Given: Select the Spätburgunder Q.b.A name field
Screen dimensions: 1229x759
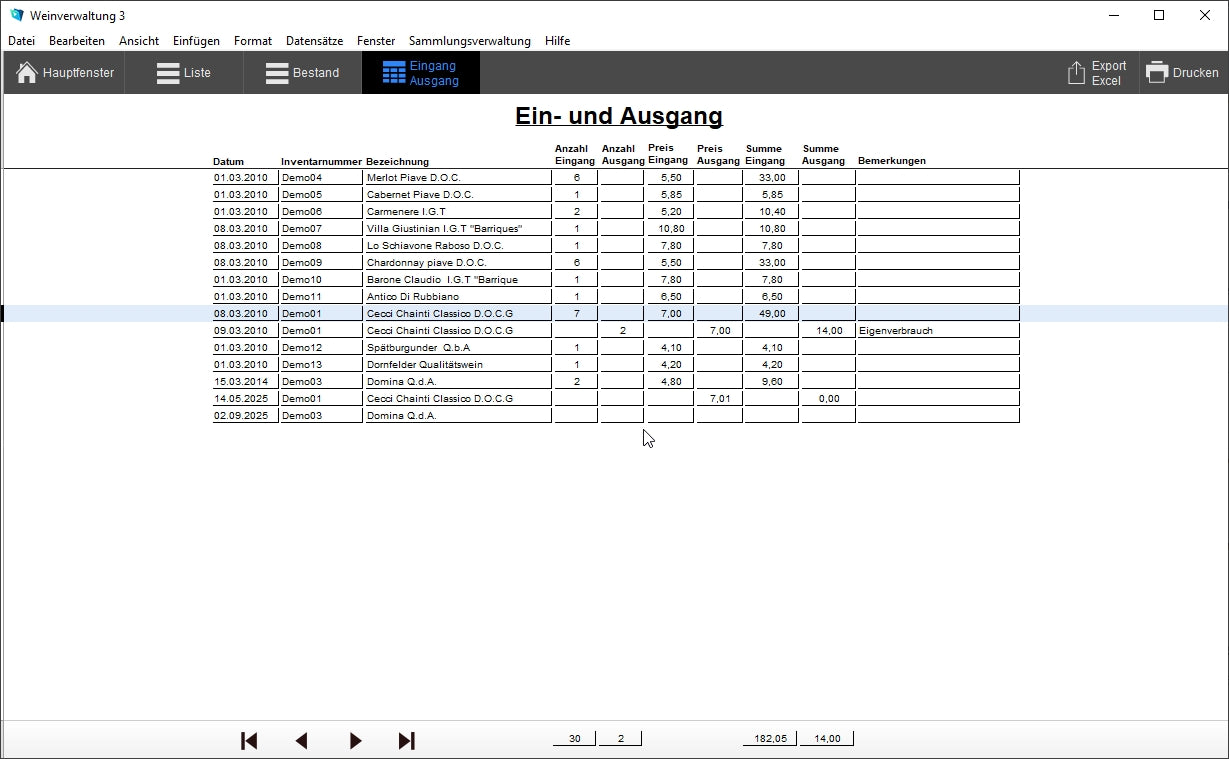Looking at the screenshot, I should pos(457,347).
